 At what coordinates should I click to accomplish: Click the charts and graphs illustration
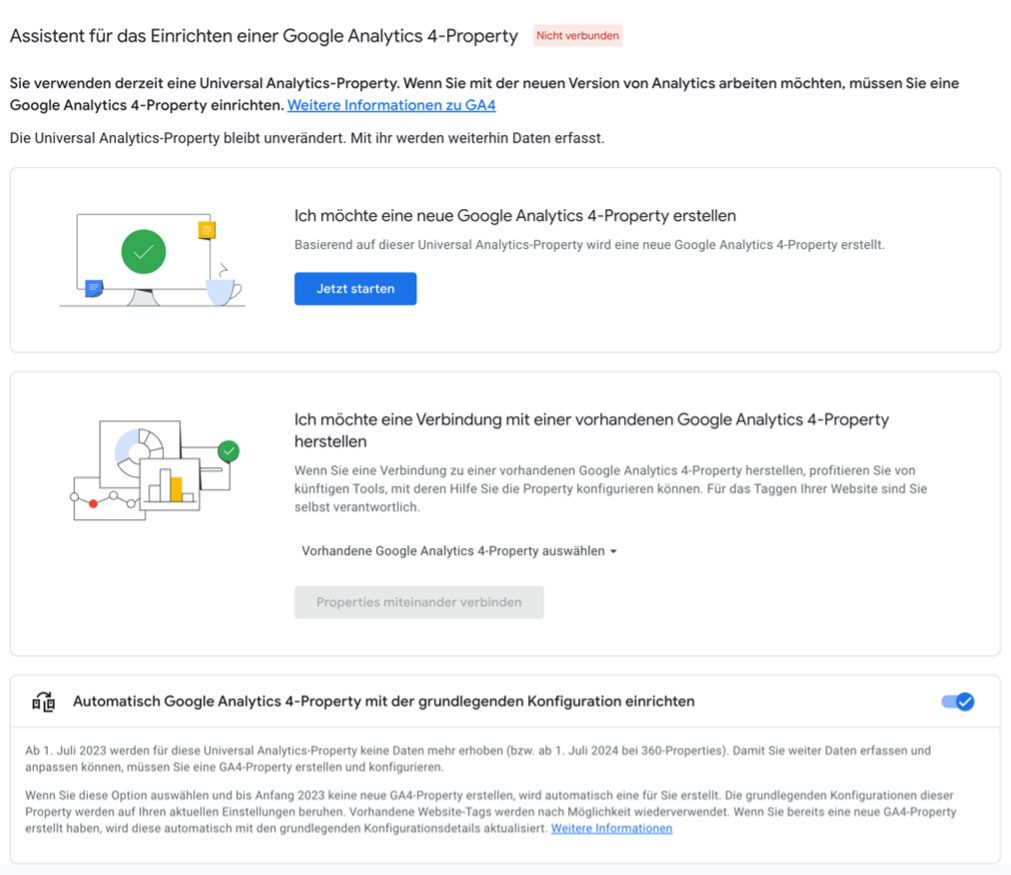(155, 470)
